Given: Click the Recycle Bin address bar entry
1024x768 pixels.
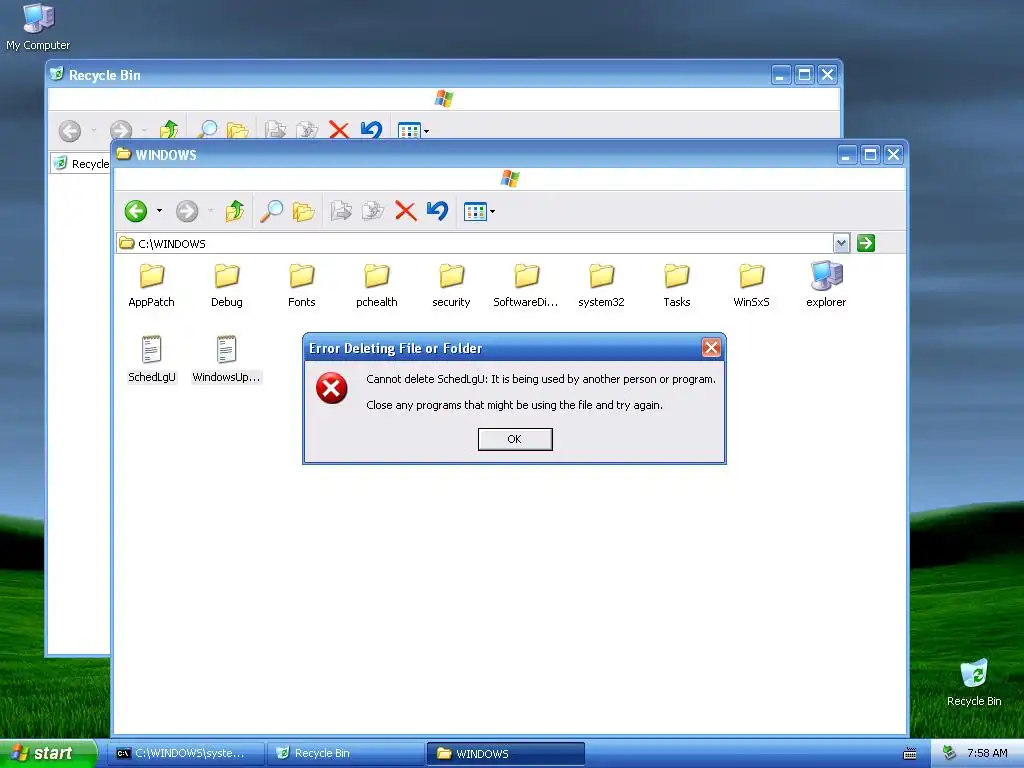Looking at the screenshot, I should (82, 163).
